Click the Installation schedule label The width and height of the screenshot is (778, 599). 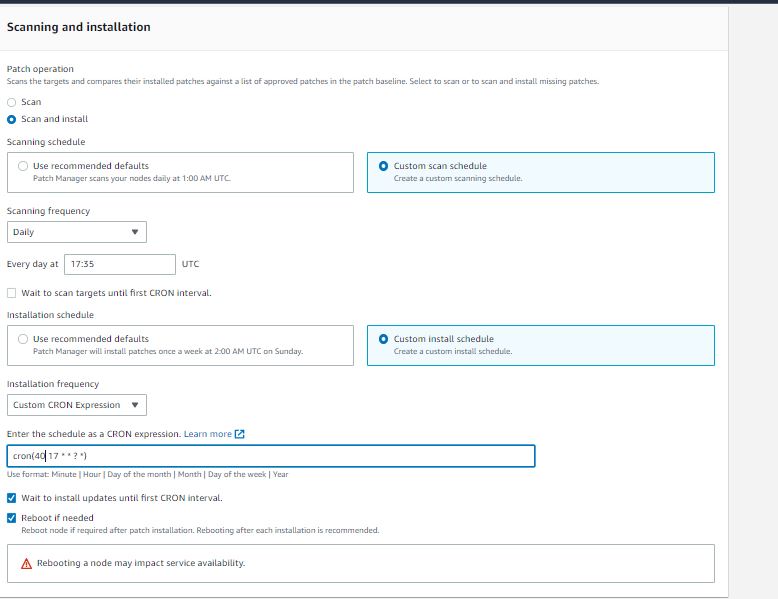(50, 315)
